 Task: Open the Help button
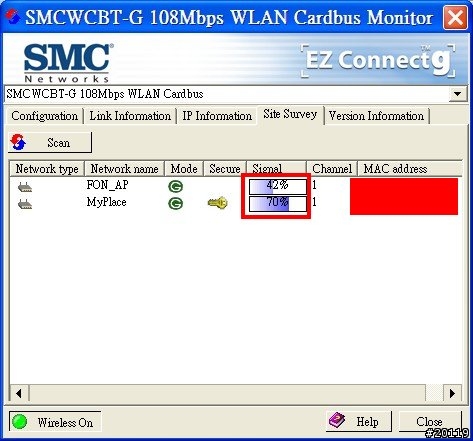click(x=359, y=421)
